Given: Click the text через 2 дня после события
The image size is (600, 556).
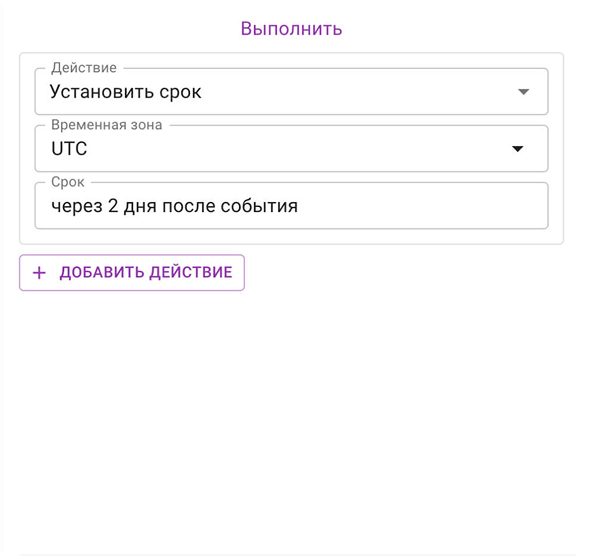Looking at the screenshot, I should 174,206.
